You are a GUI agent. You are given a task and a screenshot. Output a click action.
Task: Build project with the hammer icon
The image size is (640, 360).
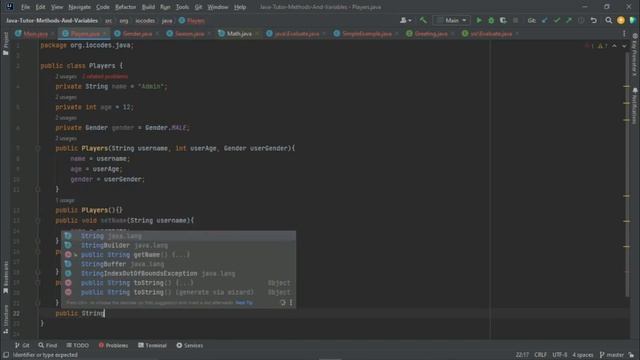coord(423,20)
